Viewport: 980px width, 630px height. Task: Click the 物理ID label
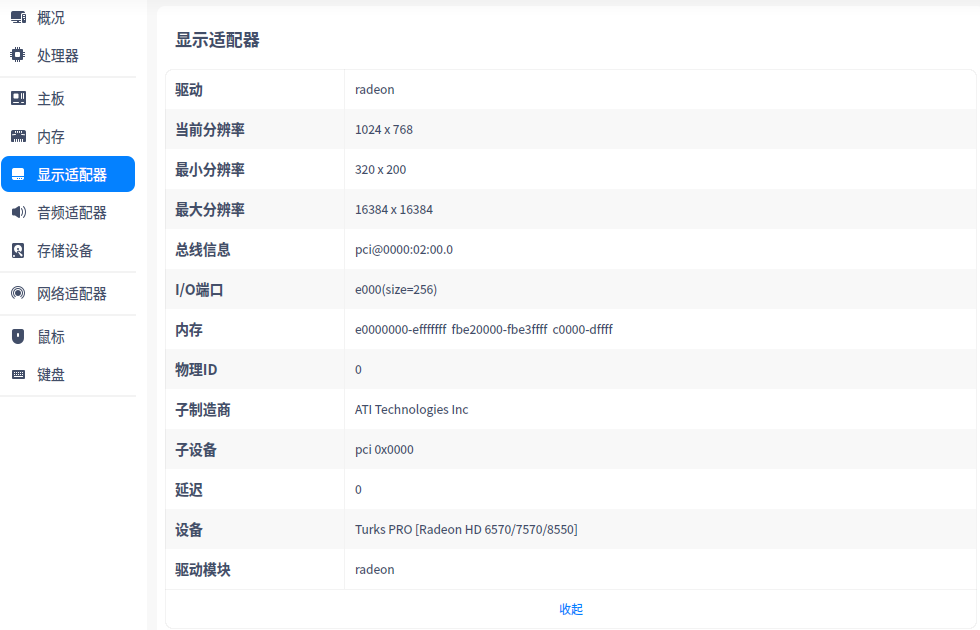pos(196,369)
